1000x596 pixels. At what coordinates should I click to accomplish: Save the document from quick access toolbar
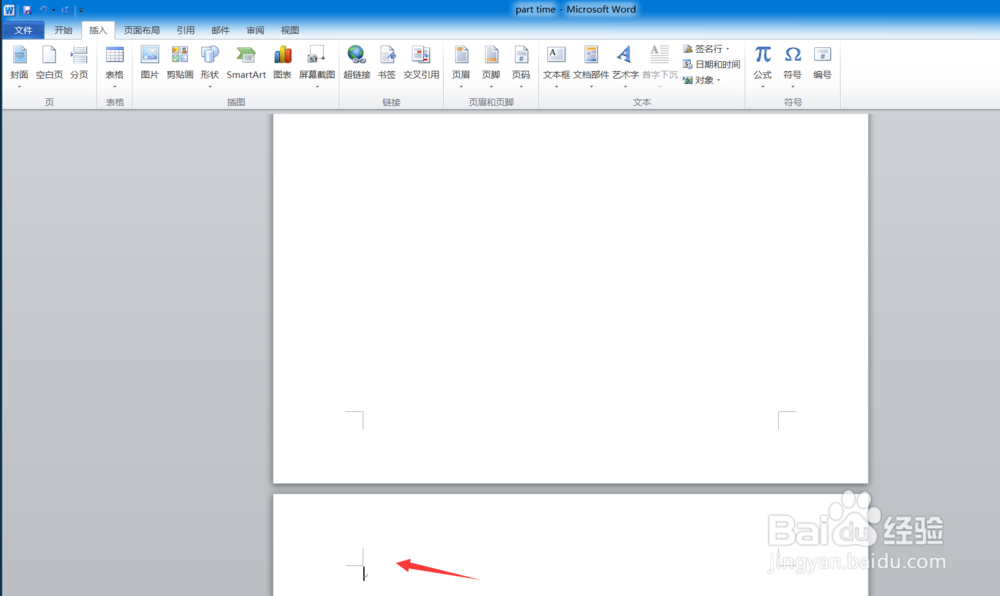point(27,10)
